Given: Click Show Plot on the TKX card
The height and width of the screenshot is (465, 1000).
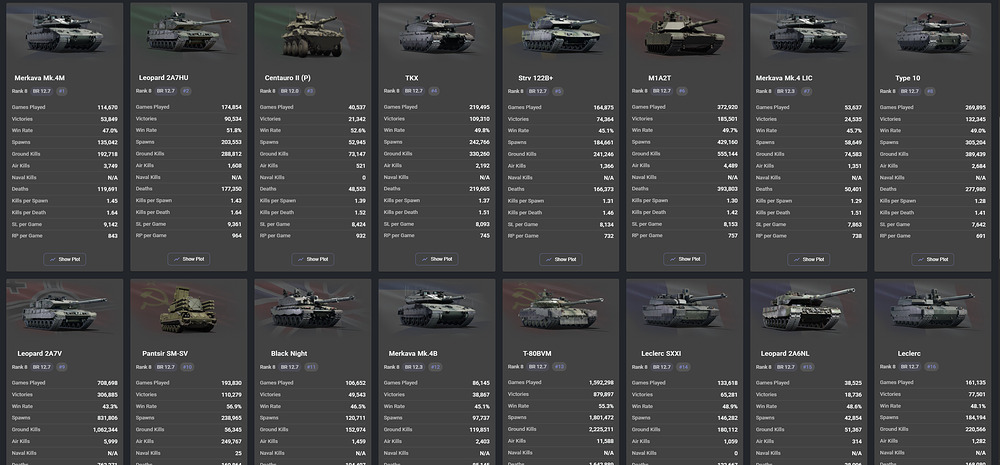Looking at the screenshot, I should click(x=436, y=259).
